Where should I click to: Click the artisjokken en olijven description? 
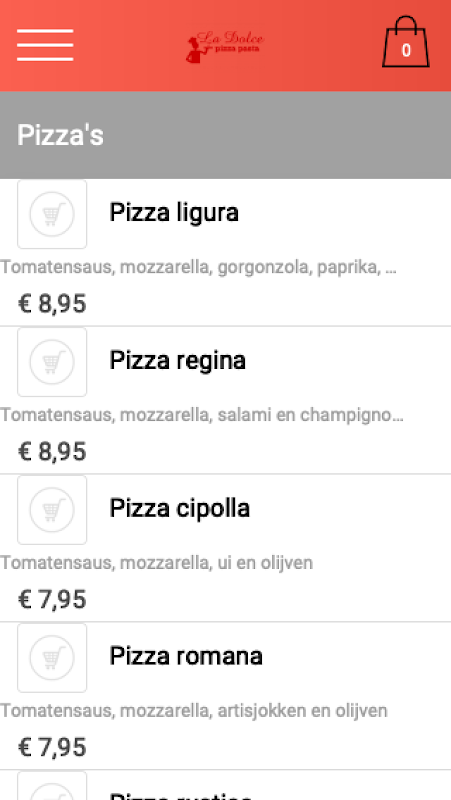click(x=193, y=711)
